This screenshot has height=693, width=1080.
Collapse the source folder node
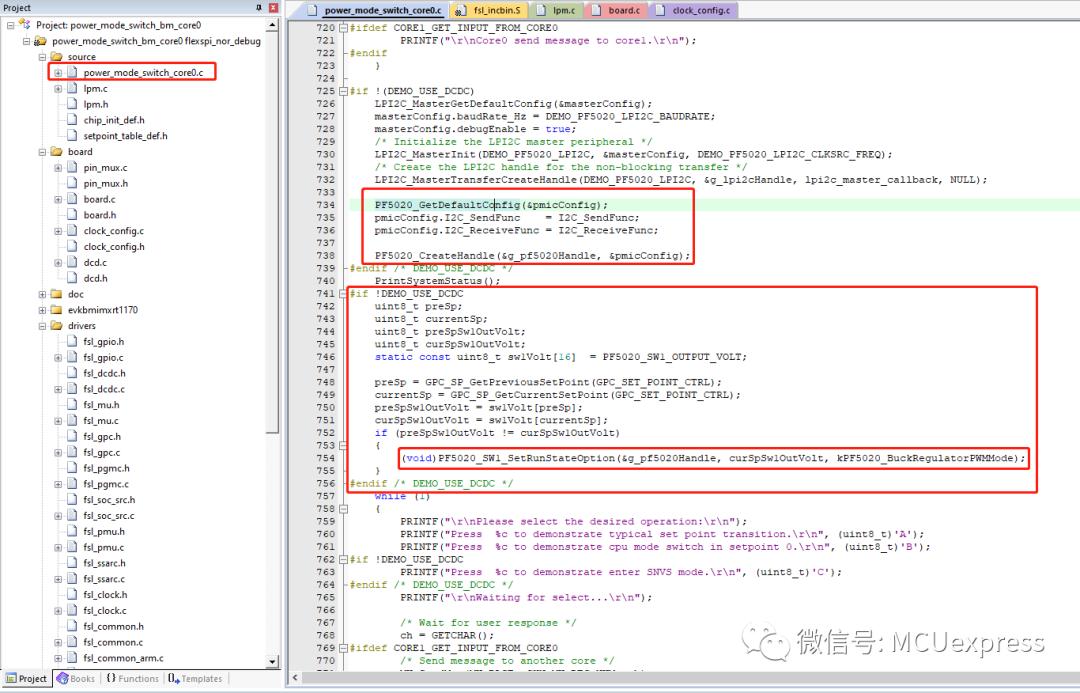pyautogui.click(x=42, y=56)
